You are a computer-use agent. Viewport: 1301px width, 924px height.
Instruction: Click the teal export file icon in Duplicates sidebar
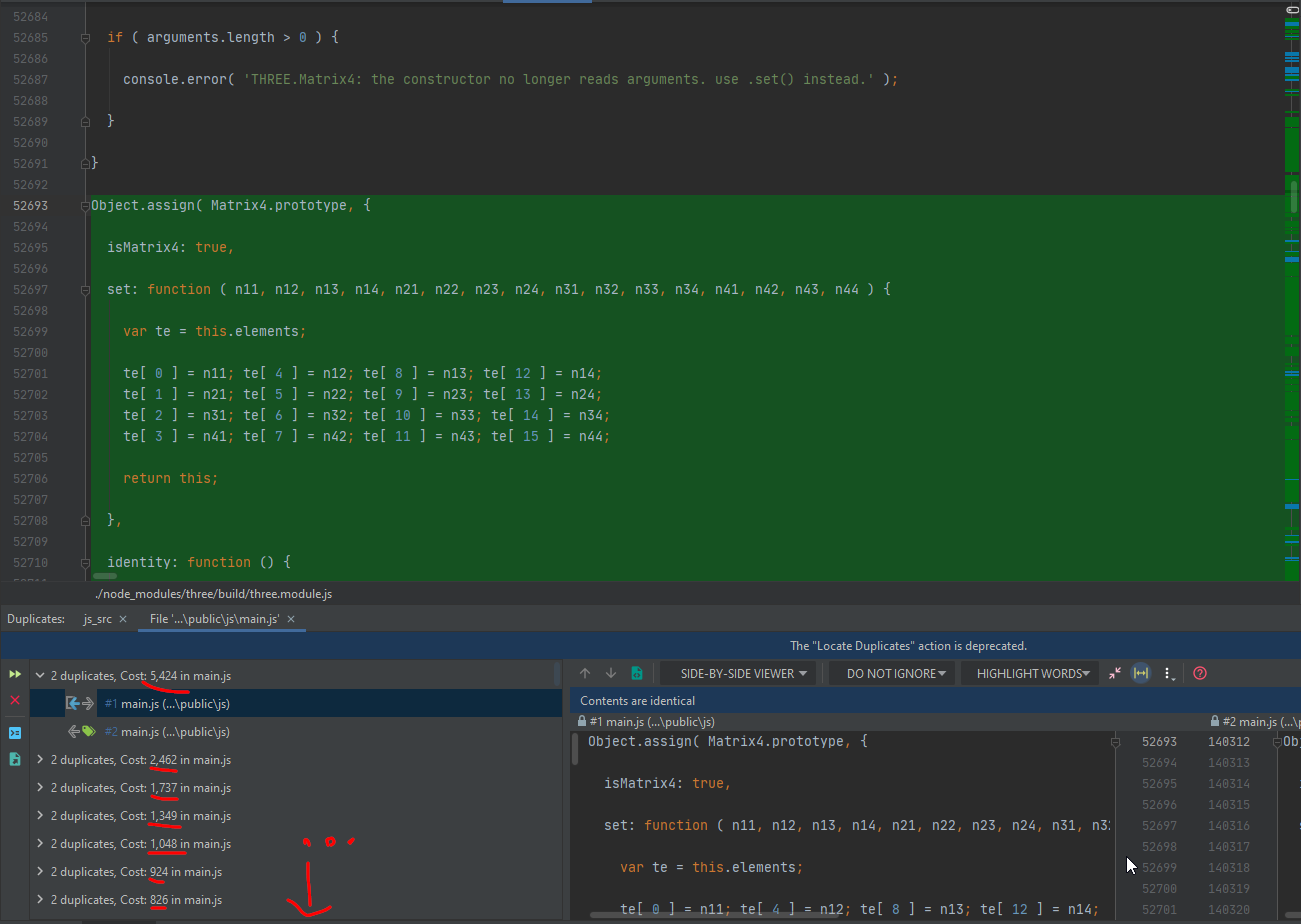[15, 759]
